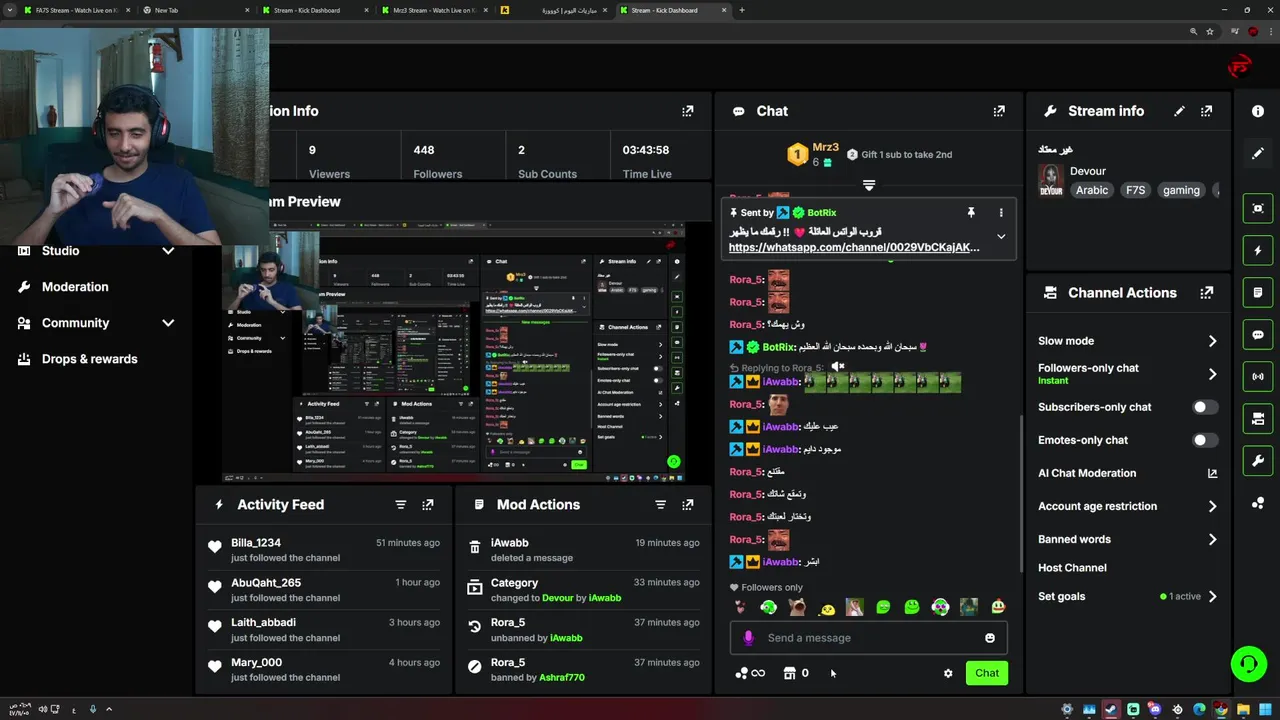Viewport: 1280px width, 720px height.
Task: Open Banned words settings chevron
Action: [1212, 539]
